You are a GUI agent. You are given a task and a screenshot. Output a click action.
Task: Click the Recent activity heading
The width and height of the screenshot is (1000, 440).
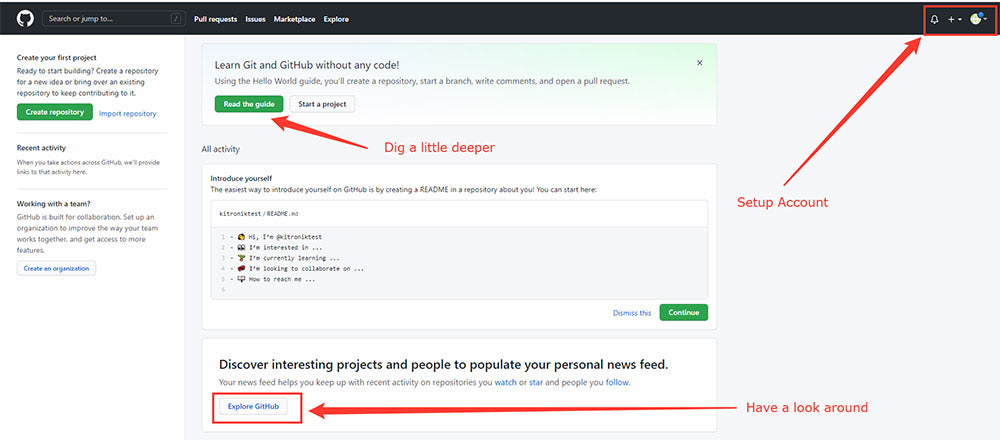(41, 148)
